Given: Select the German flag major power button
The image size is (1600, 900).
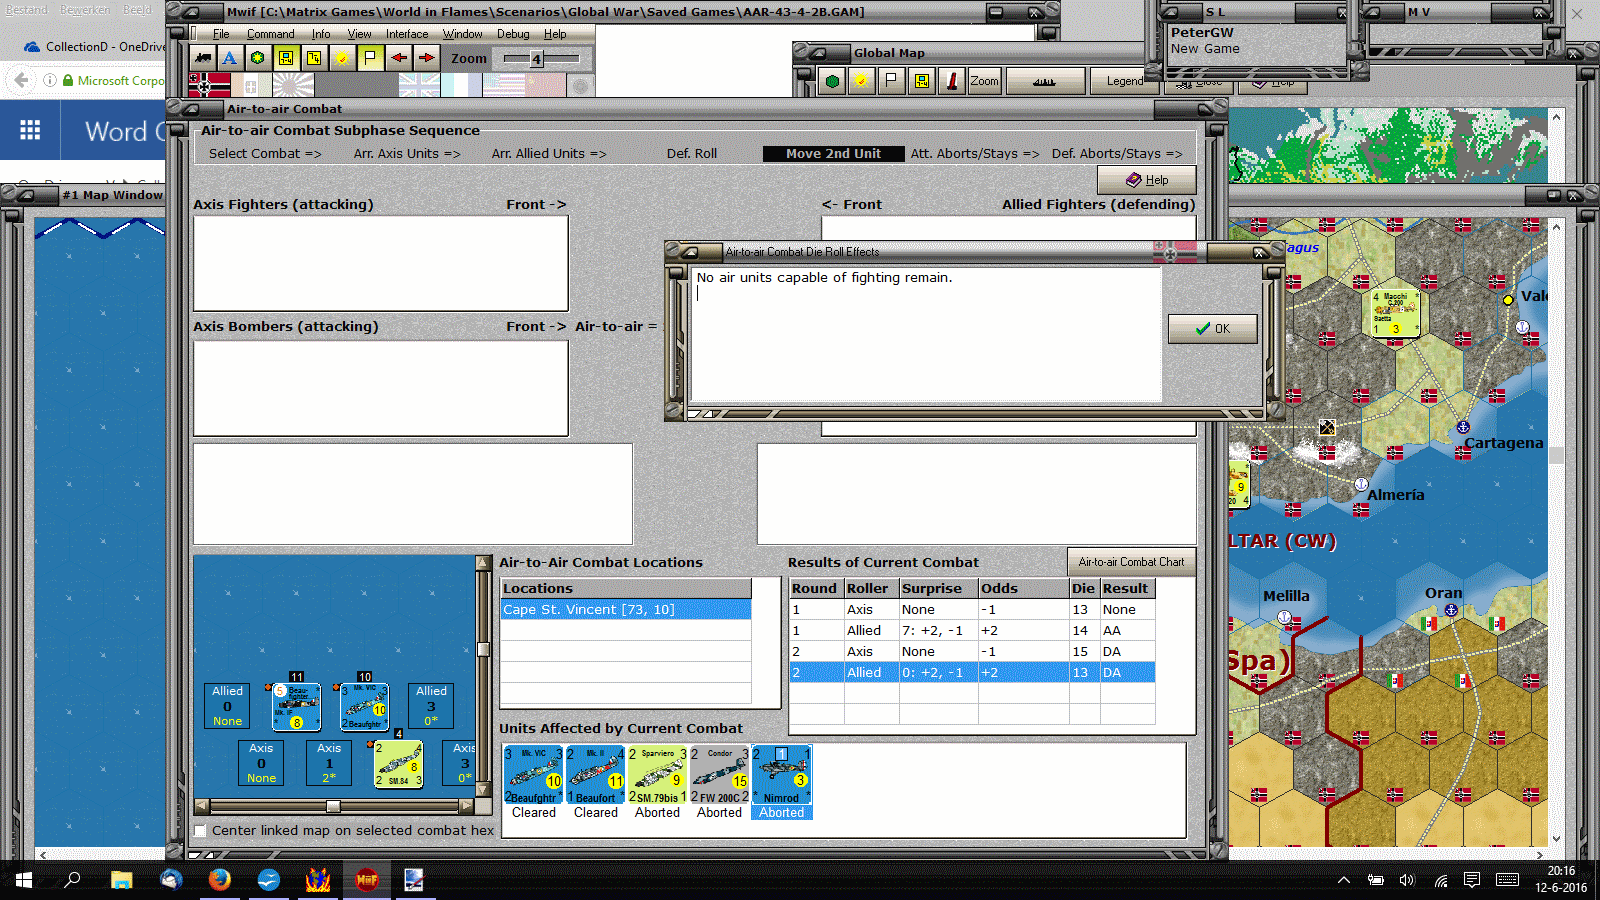Looking at the screenshot, I should [x=209, y=85].
